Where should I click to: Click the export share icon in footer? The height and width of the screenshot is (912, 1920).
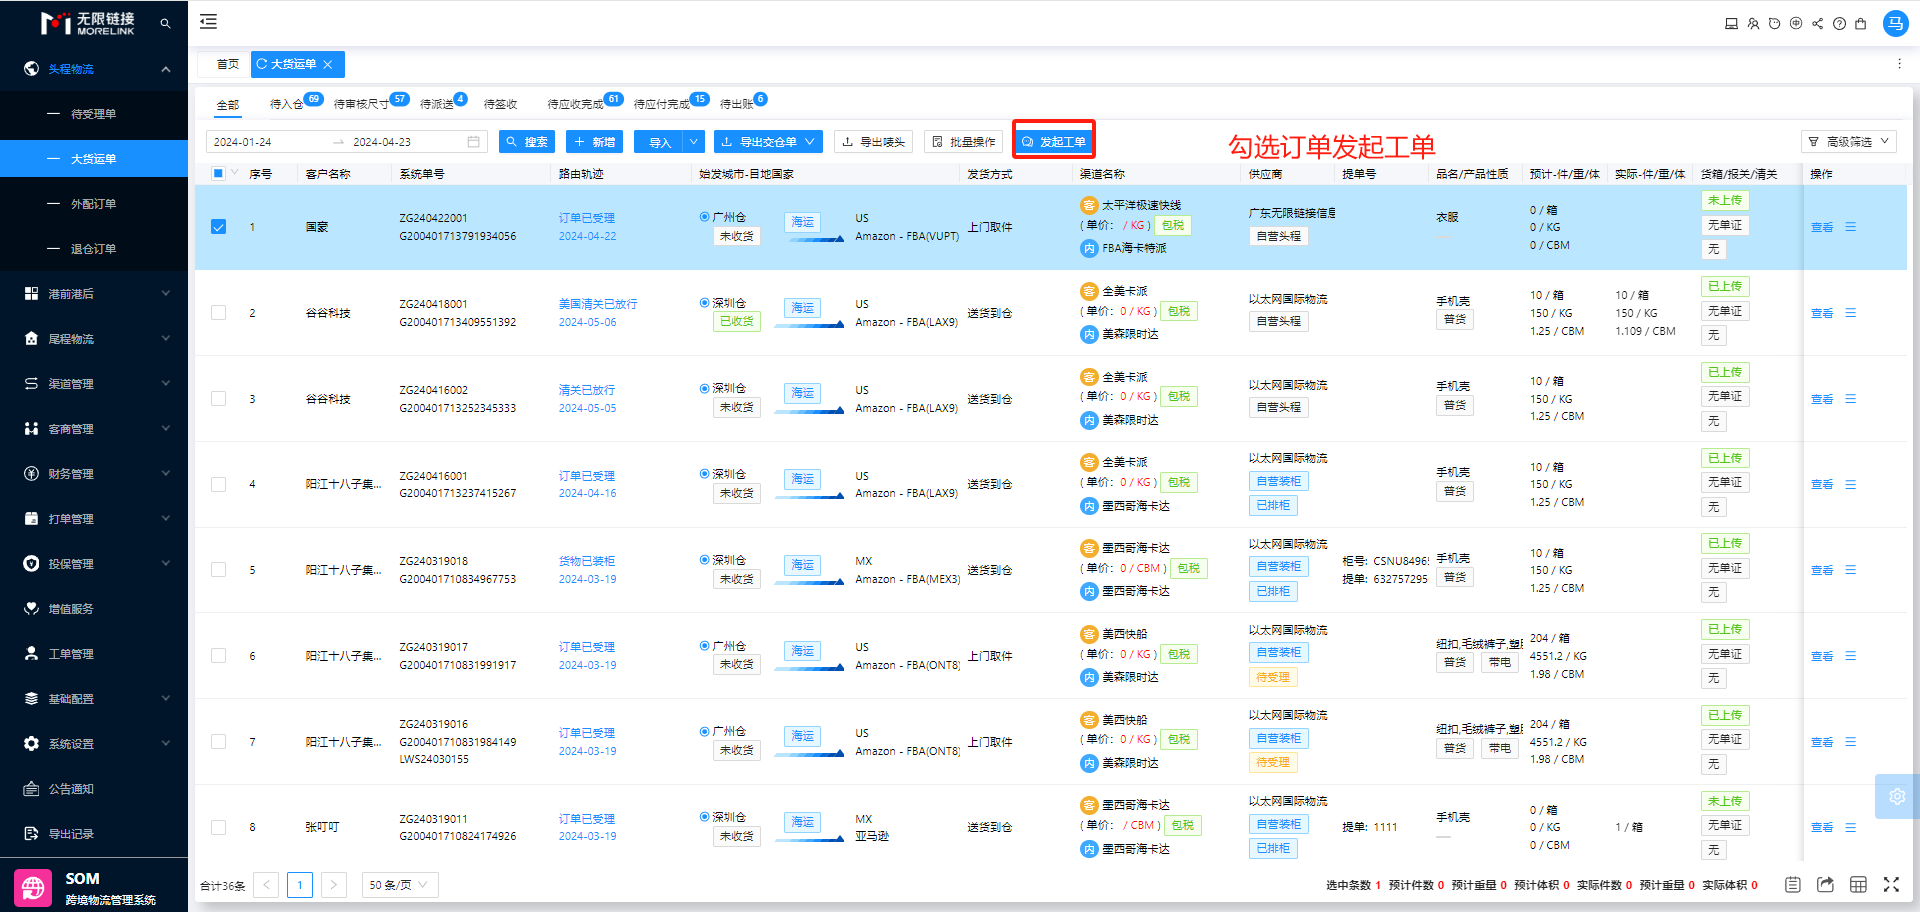pos(1826,885)
